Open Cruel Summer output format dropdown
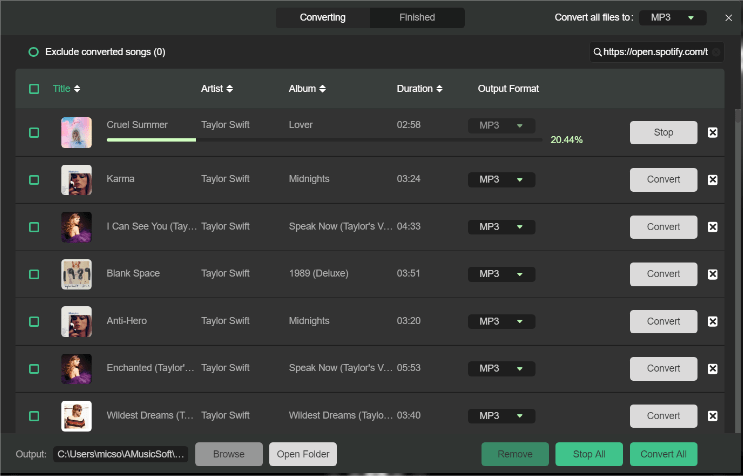The image size is (744, 476). point(502,126)
